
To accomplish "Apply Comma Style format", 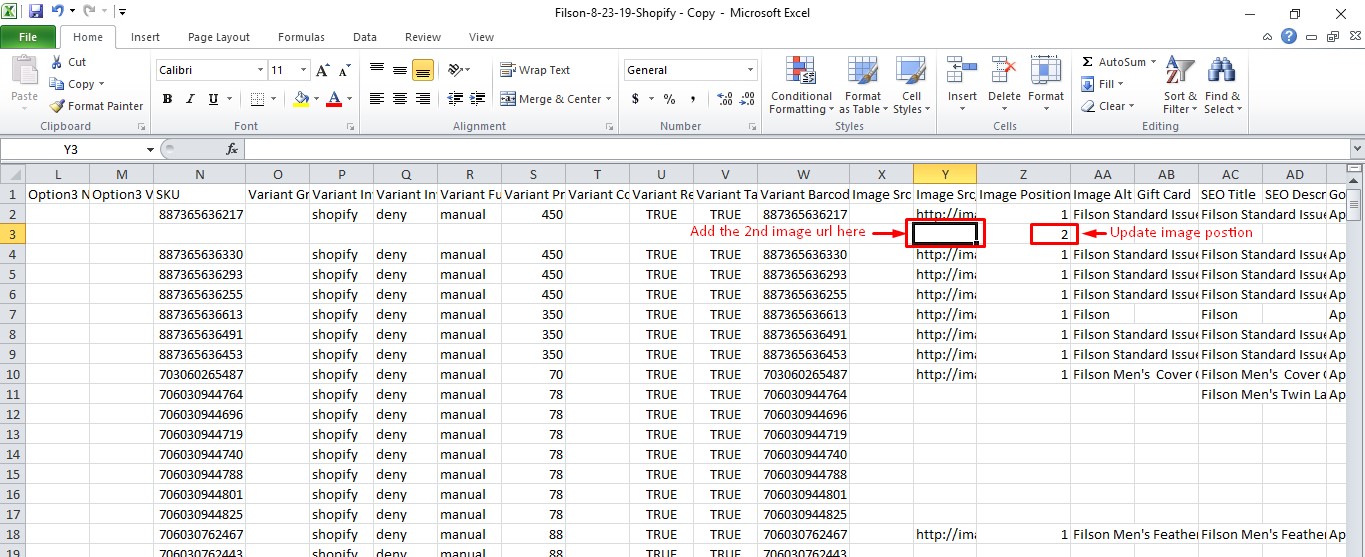I will coord(691,99).
